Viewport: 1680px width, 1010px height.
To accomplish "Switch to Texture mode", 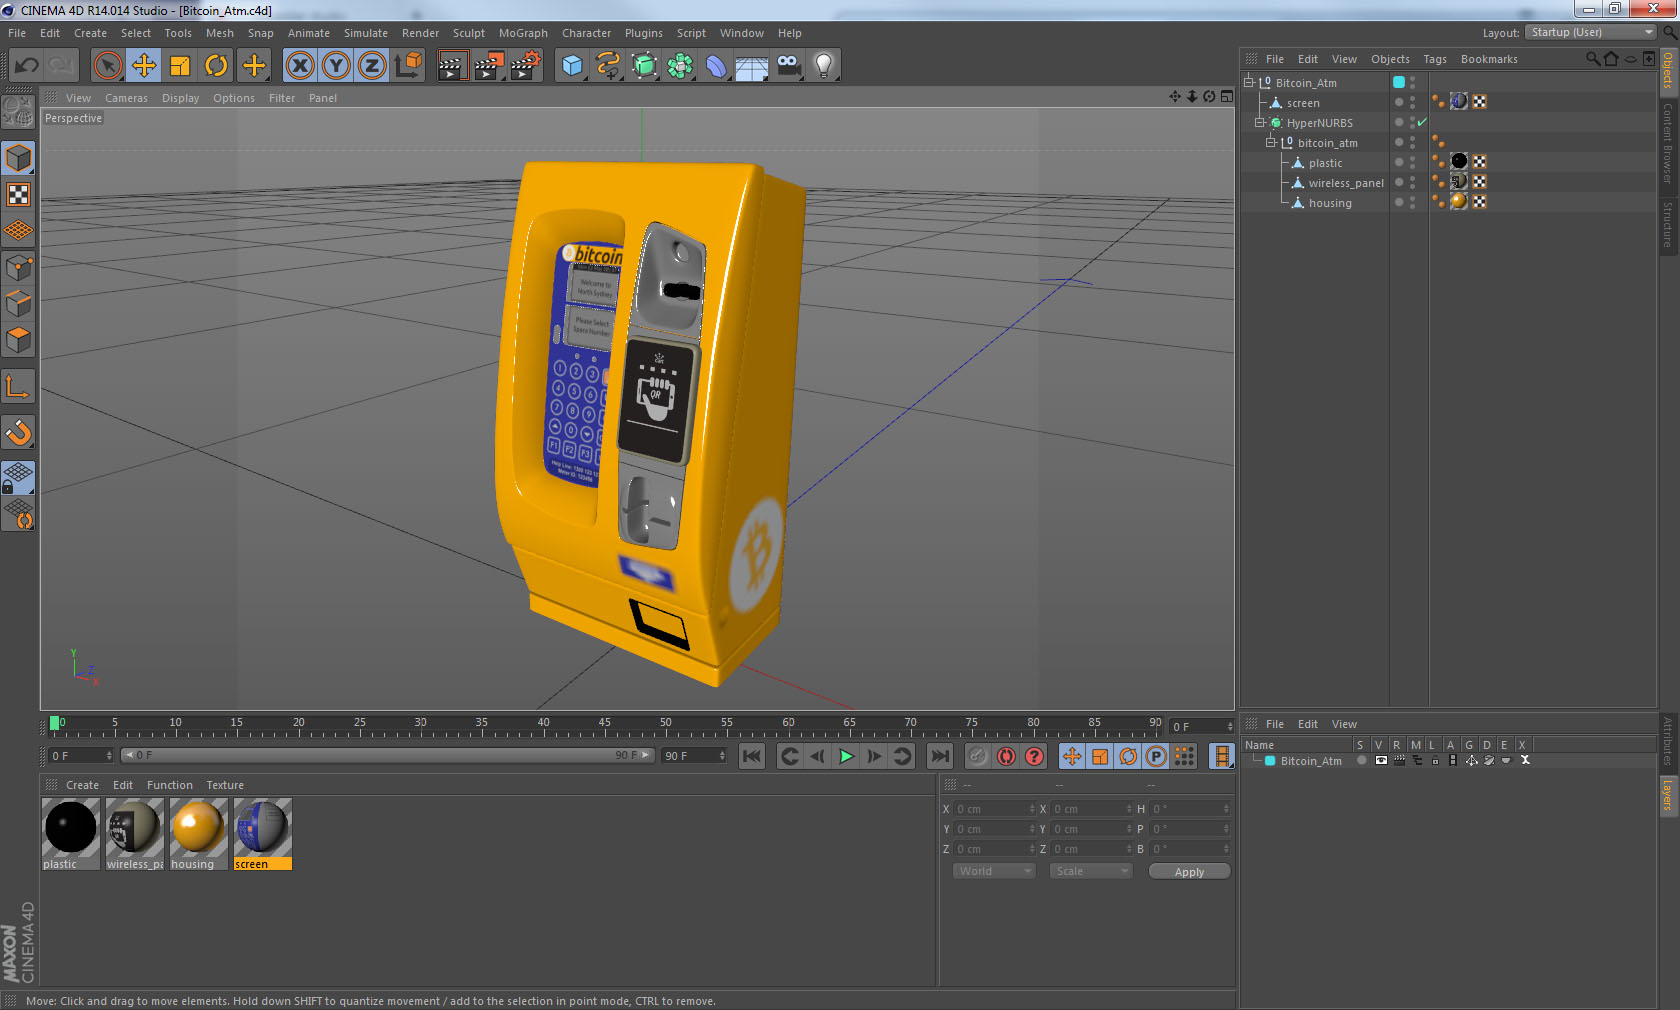I will (19, 195).
